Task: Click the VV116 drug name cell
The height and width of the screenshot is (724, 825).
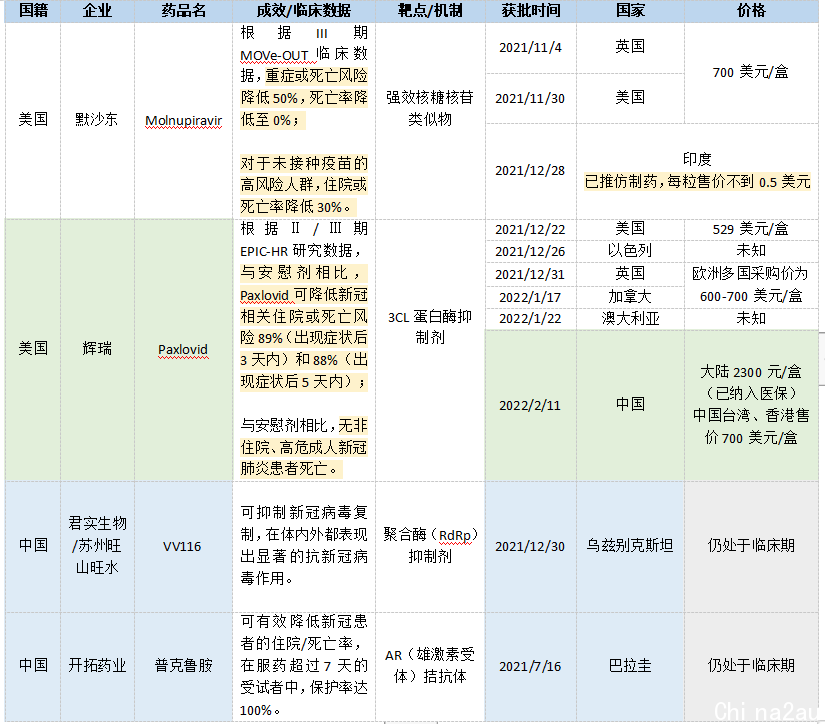Action: [x=182, y=547]
